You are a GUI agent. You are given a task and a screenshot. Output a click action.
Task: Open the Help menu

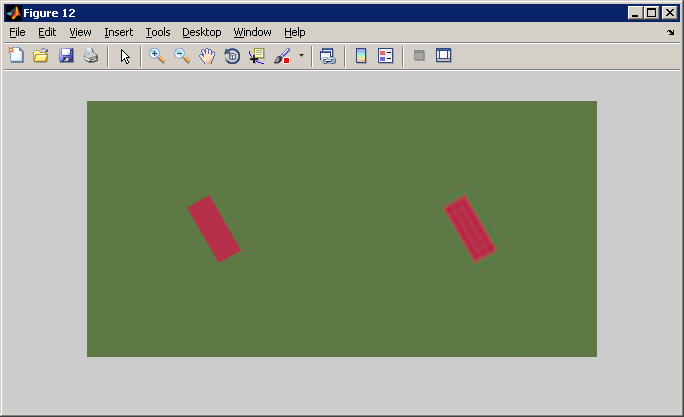[x=294, y=32]
